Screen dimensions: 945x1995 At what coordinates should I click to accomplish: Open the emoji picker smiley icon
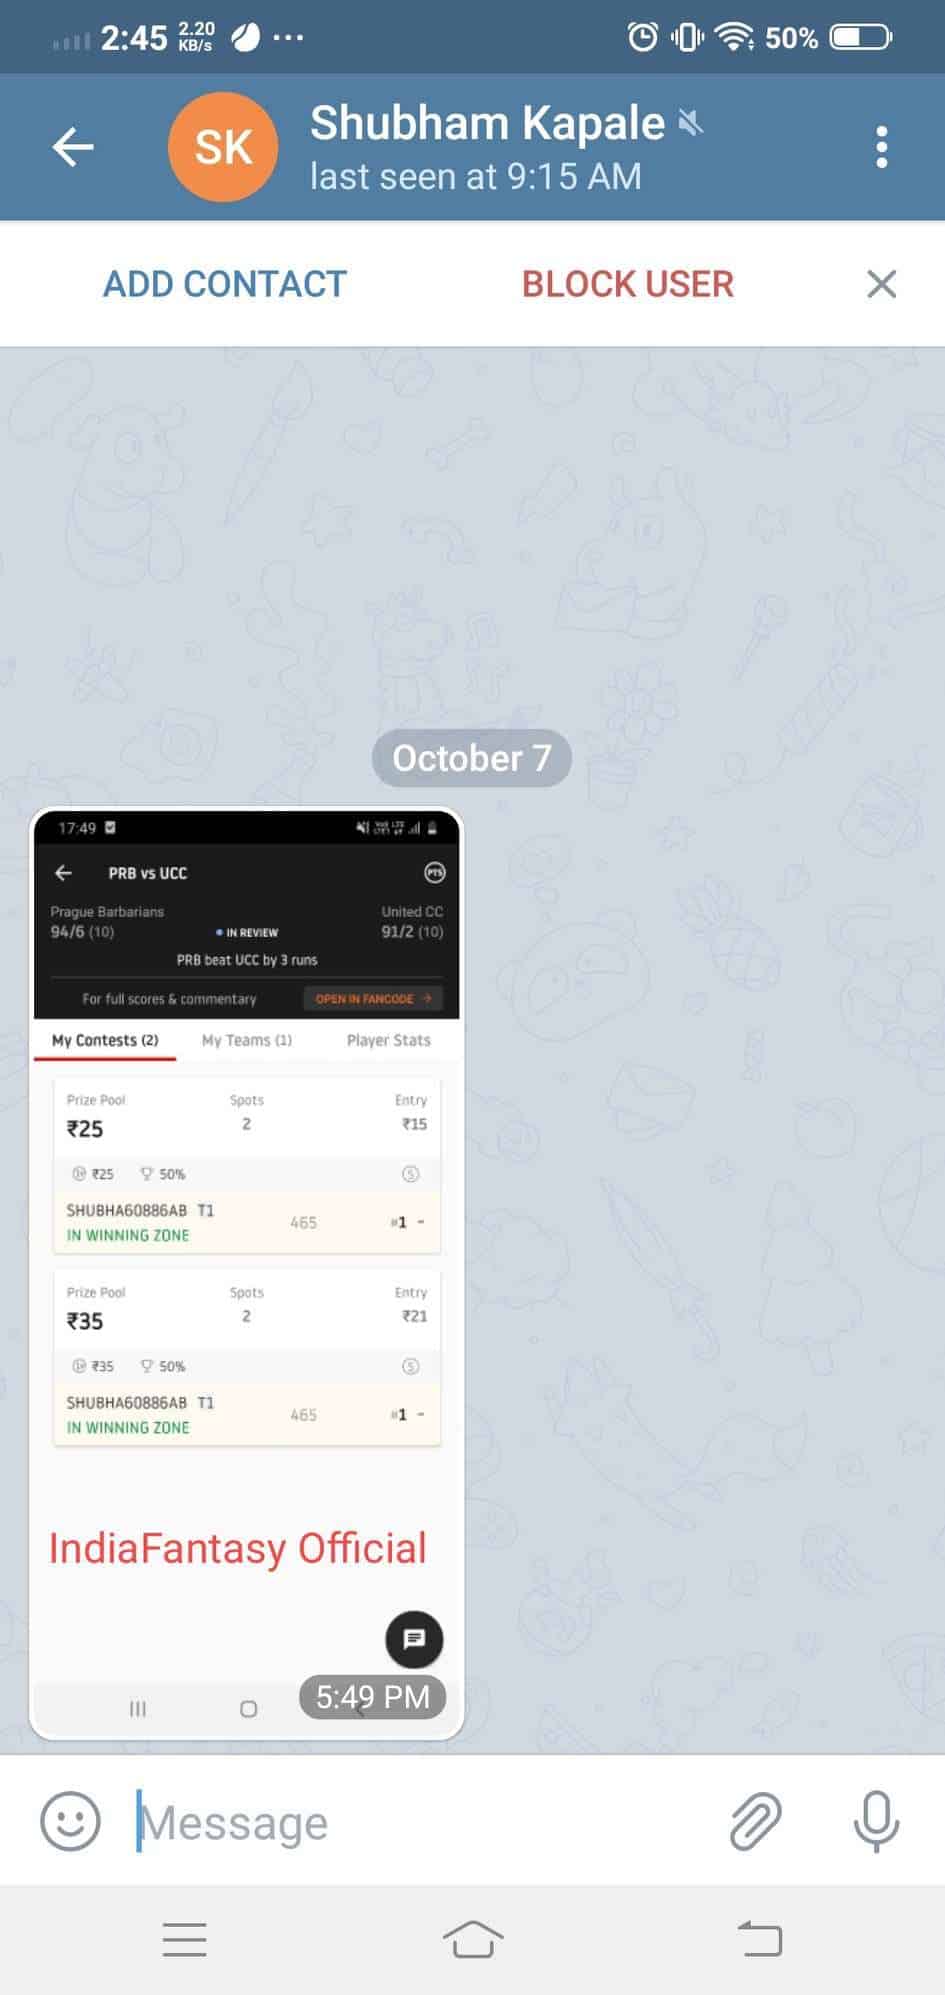tap(70, 1821)
